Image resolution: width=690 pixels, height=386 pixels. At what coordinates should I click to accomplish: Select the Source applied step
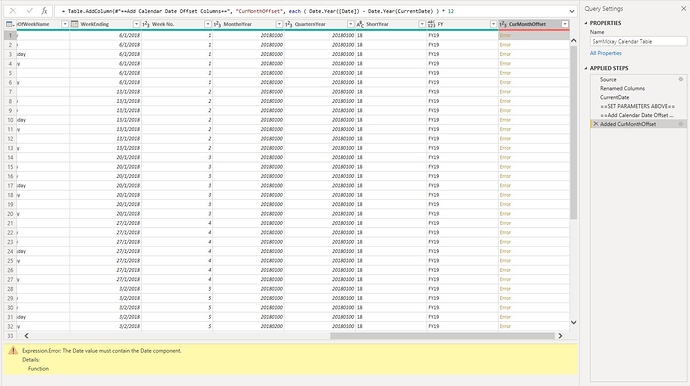[x=638, y=79]
